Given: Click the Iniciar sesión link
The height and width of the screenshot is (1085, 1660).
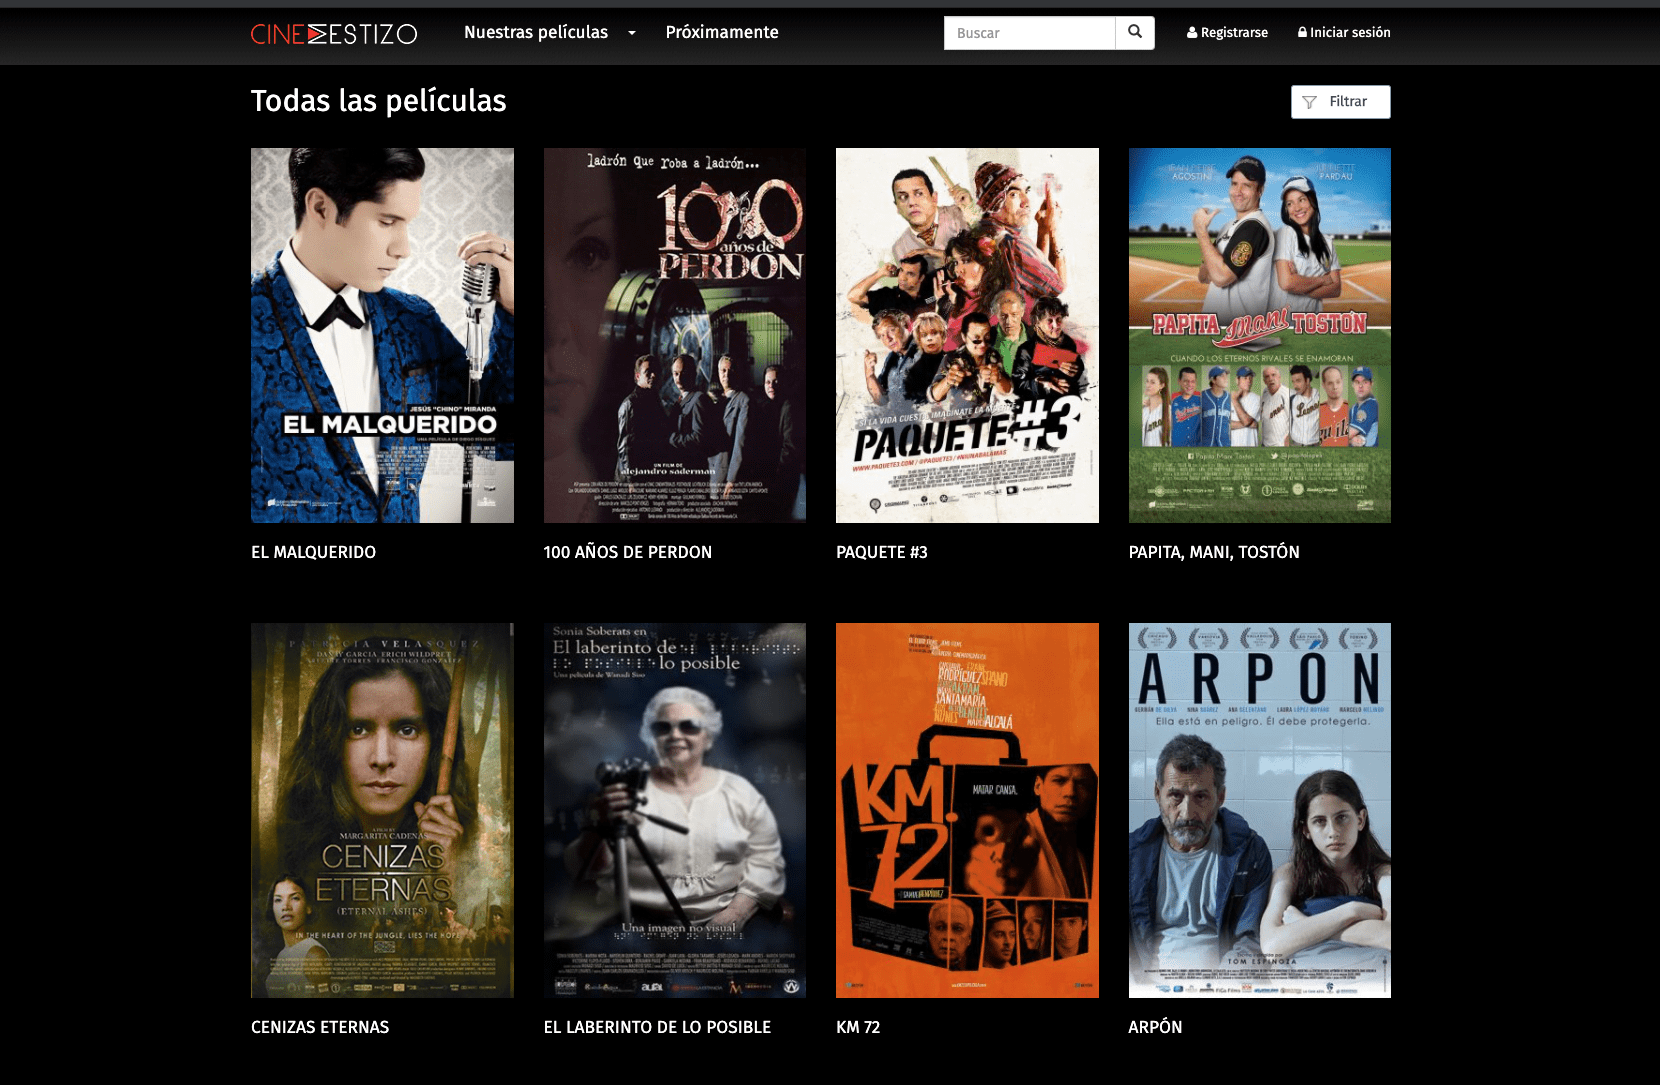Looking at the screenshot, I should point(1350,32).
